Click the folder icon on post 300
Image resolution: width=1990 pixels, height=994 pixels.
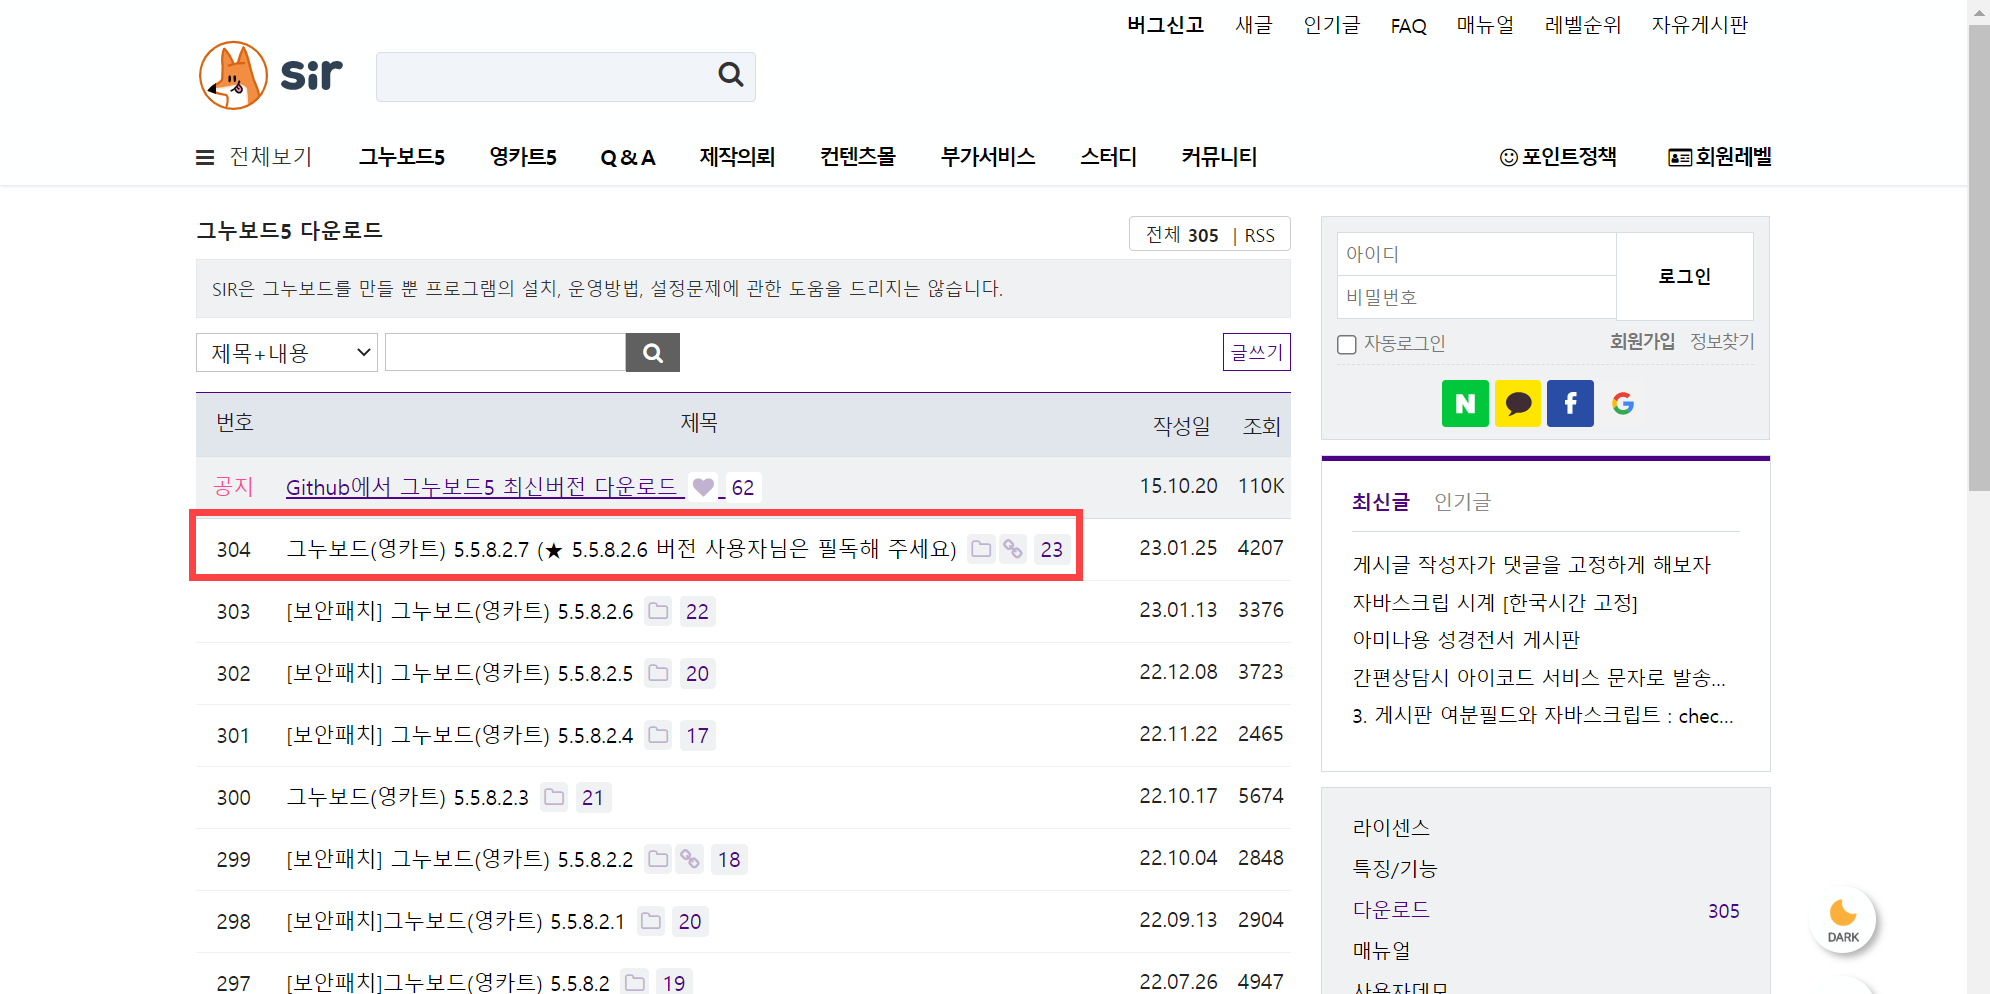pos(554,797)
